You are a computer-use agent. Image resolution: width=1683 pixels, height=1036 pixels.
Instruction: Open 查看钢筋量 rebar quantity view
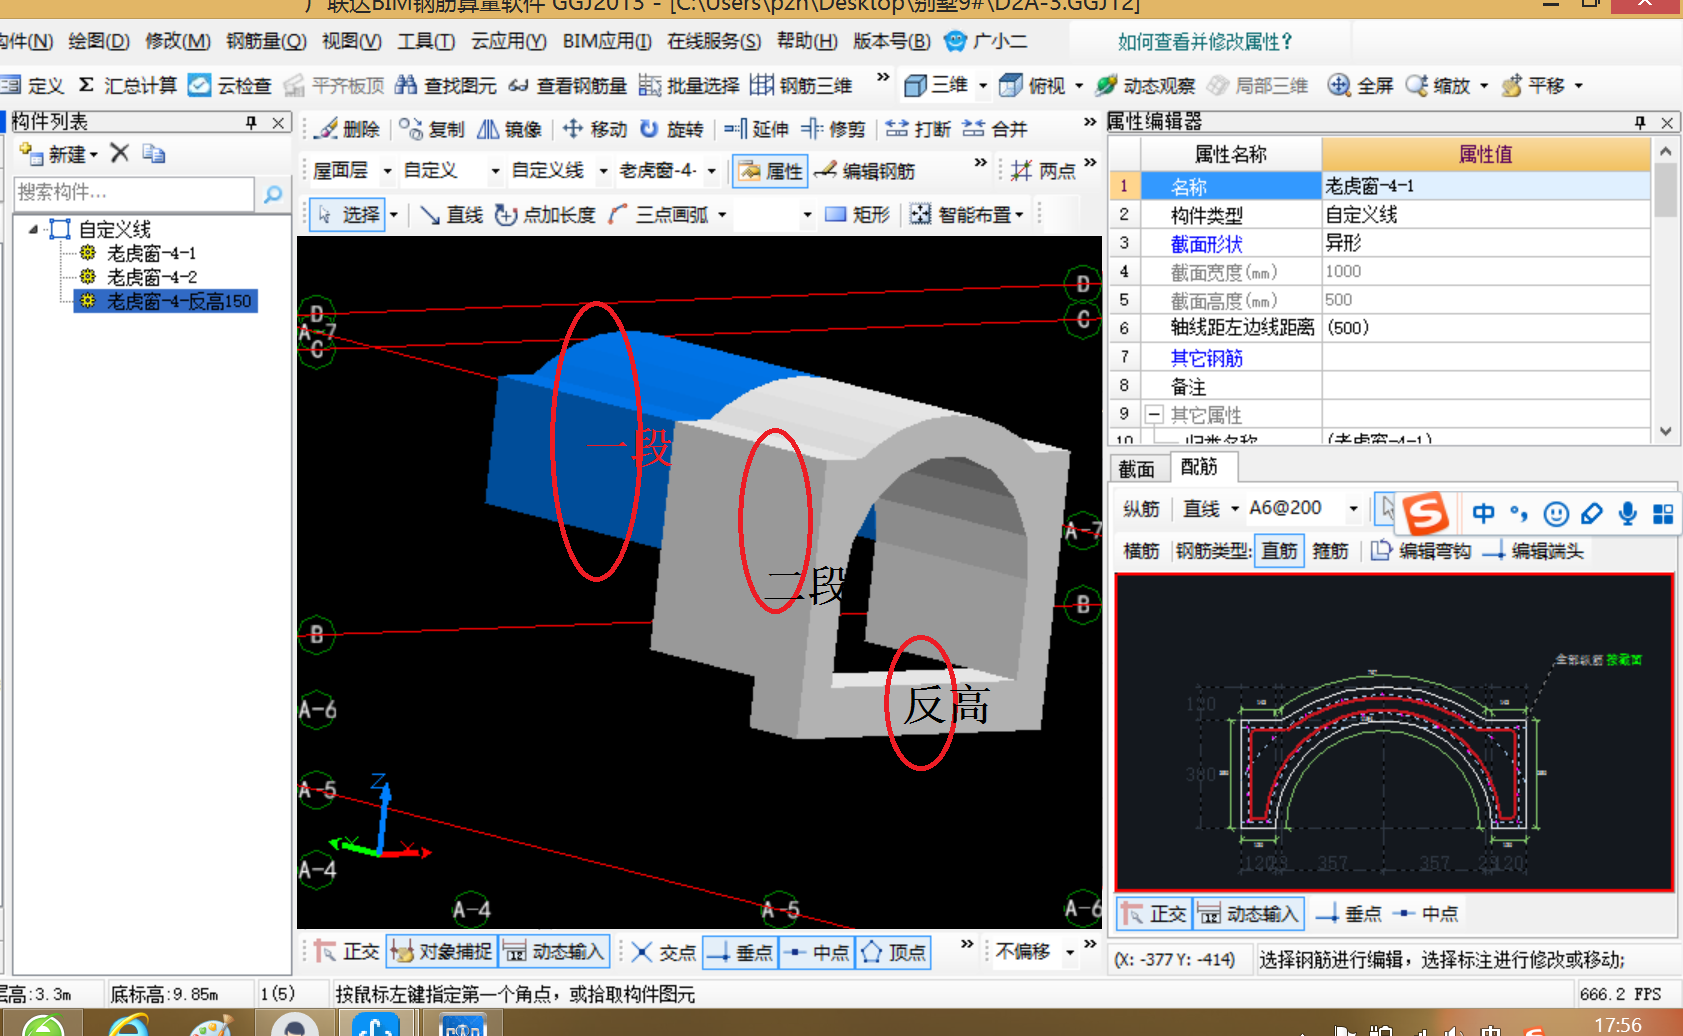click(x=567, y=86)
